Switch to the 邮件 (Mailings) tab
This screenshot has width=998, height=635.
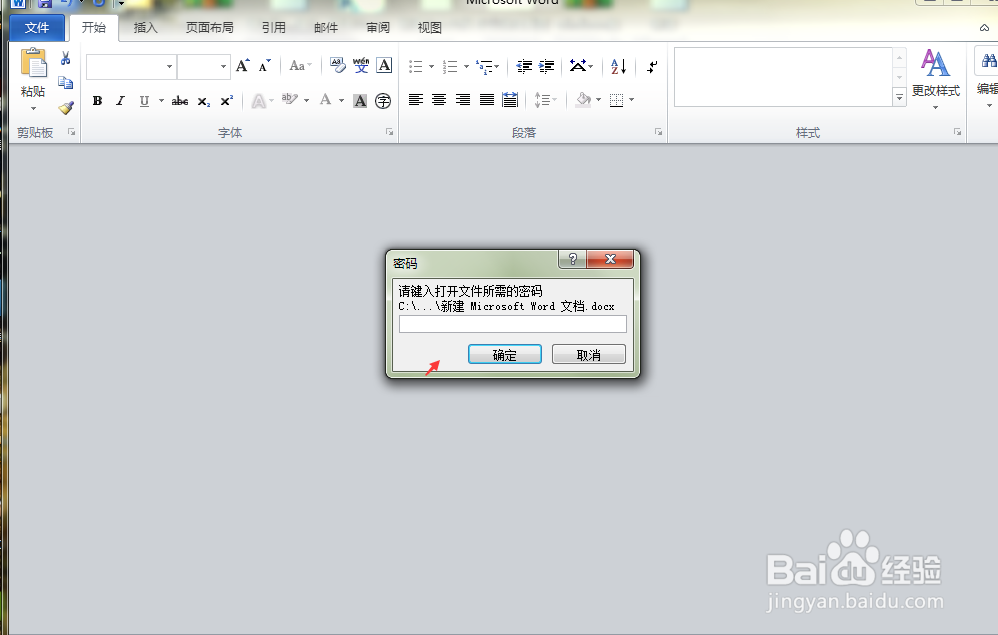(326, 28)
